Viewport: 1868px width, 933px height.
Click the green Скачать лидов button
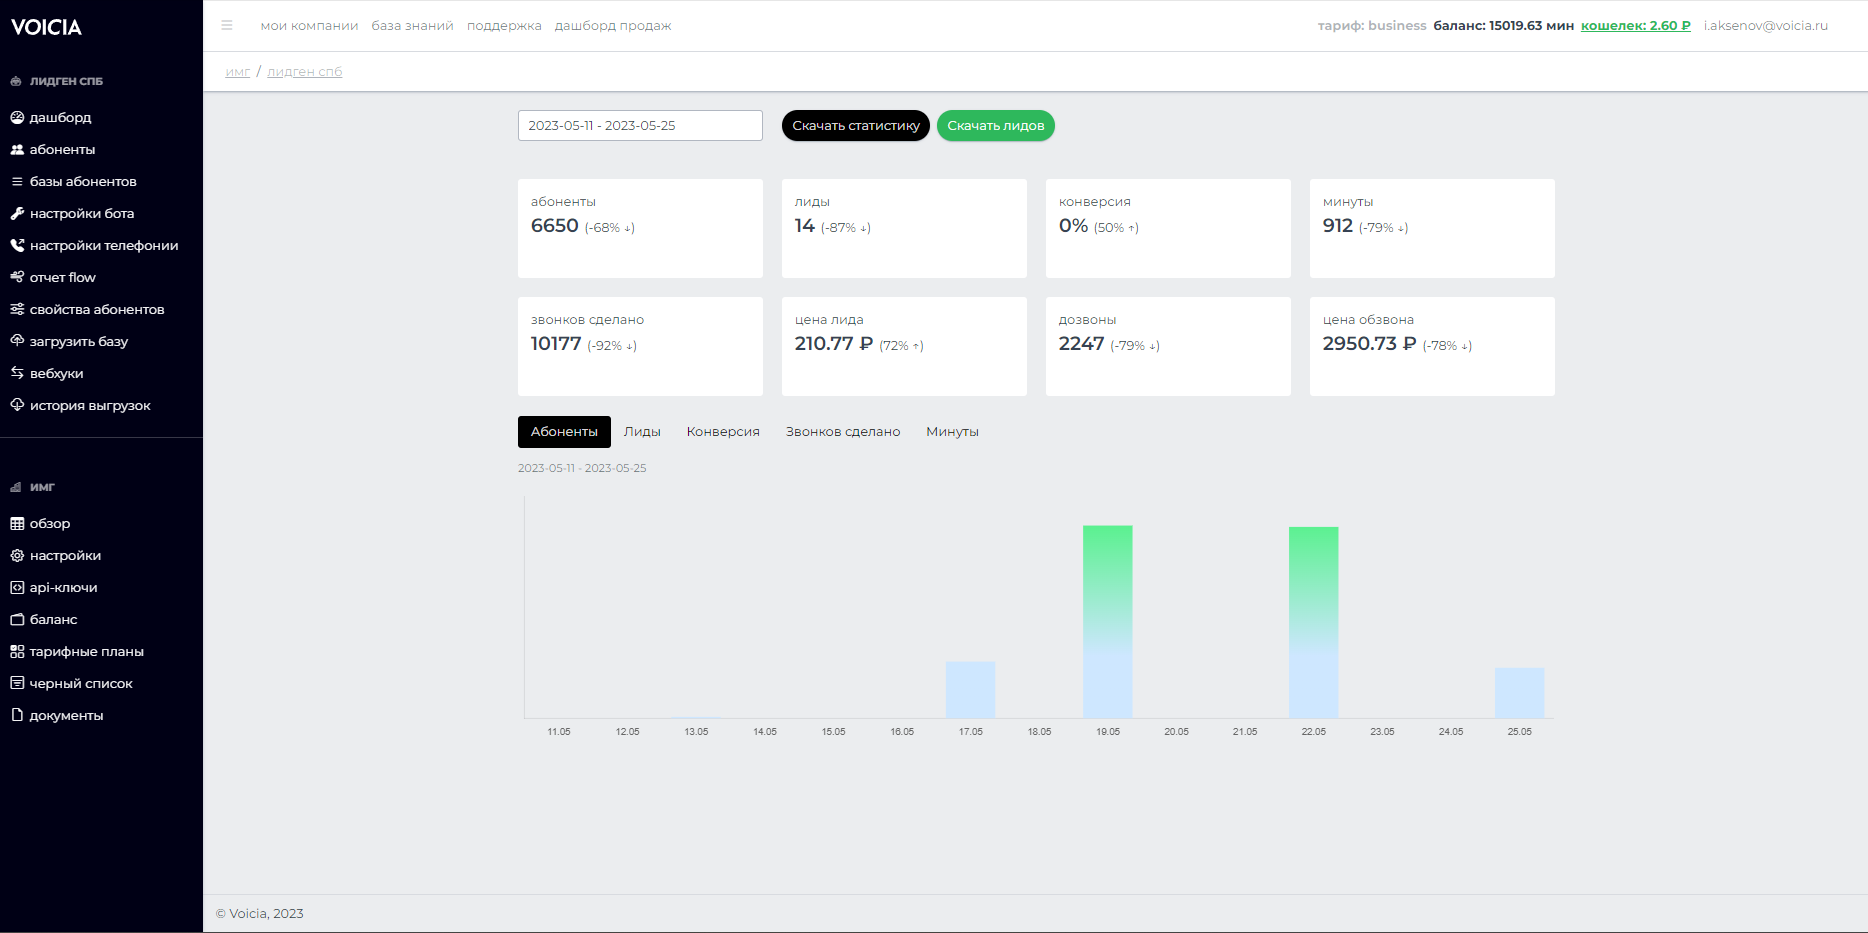996,126
